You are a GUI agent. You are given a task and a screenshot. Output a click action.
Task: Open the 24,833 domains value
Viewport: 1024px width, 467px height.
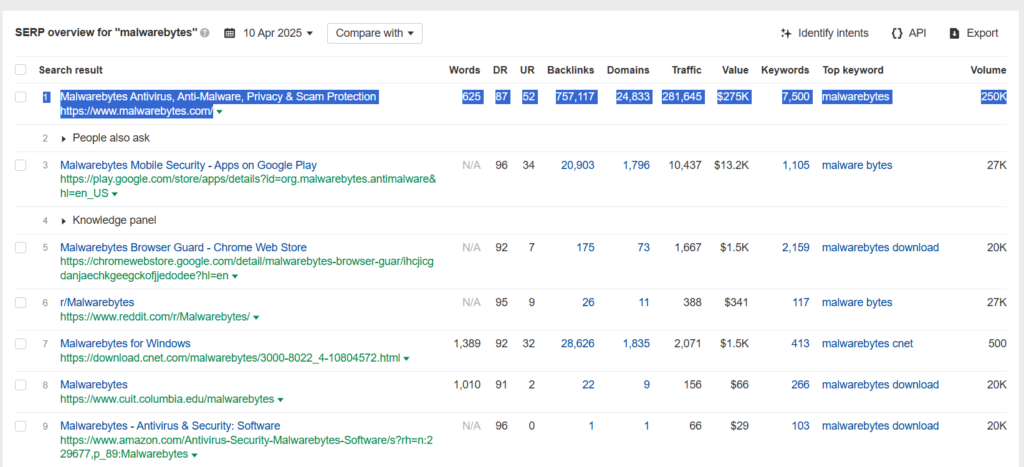coord(633,97)
